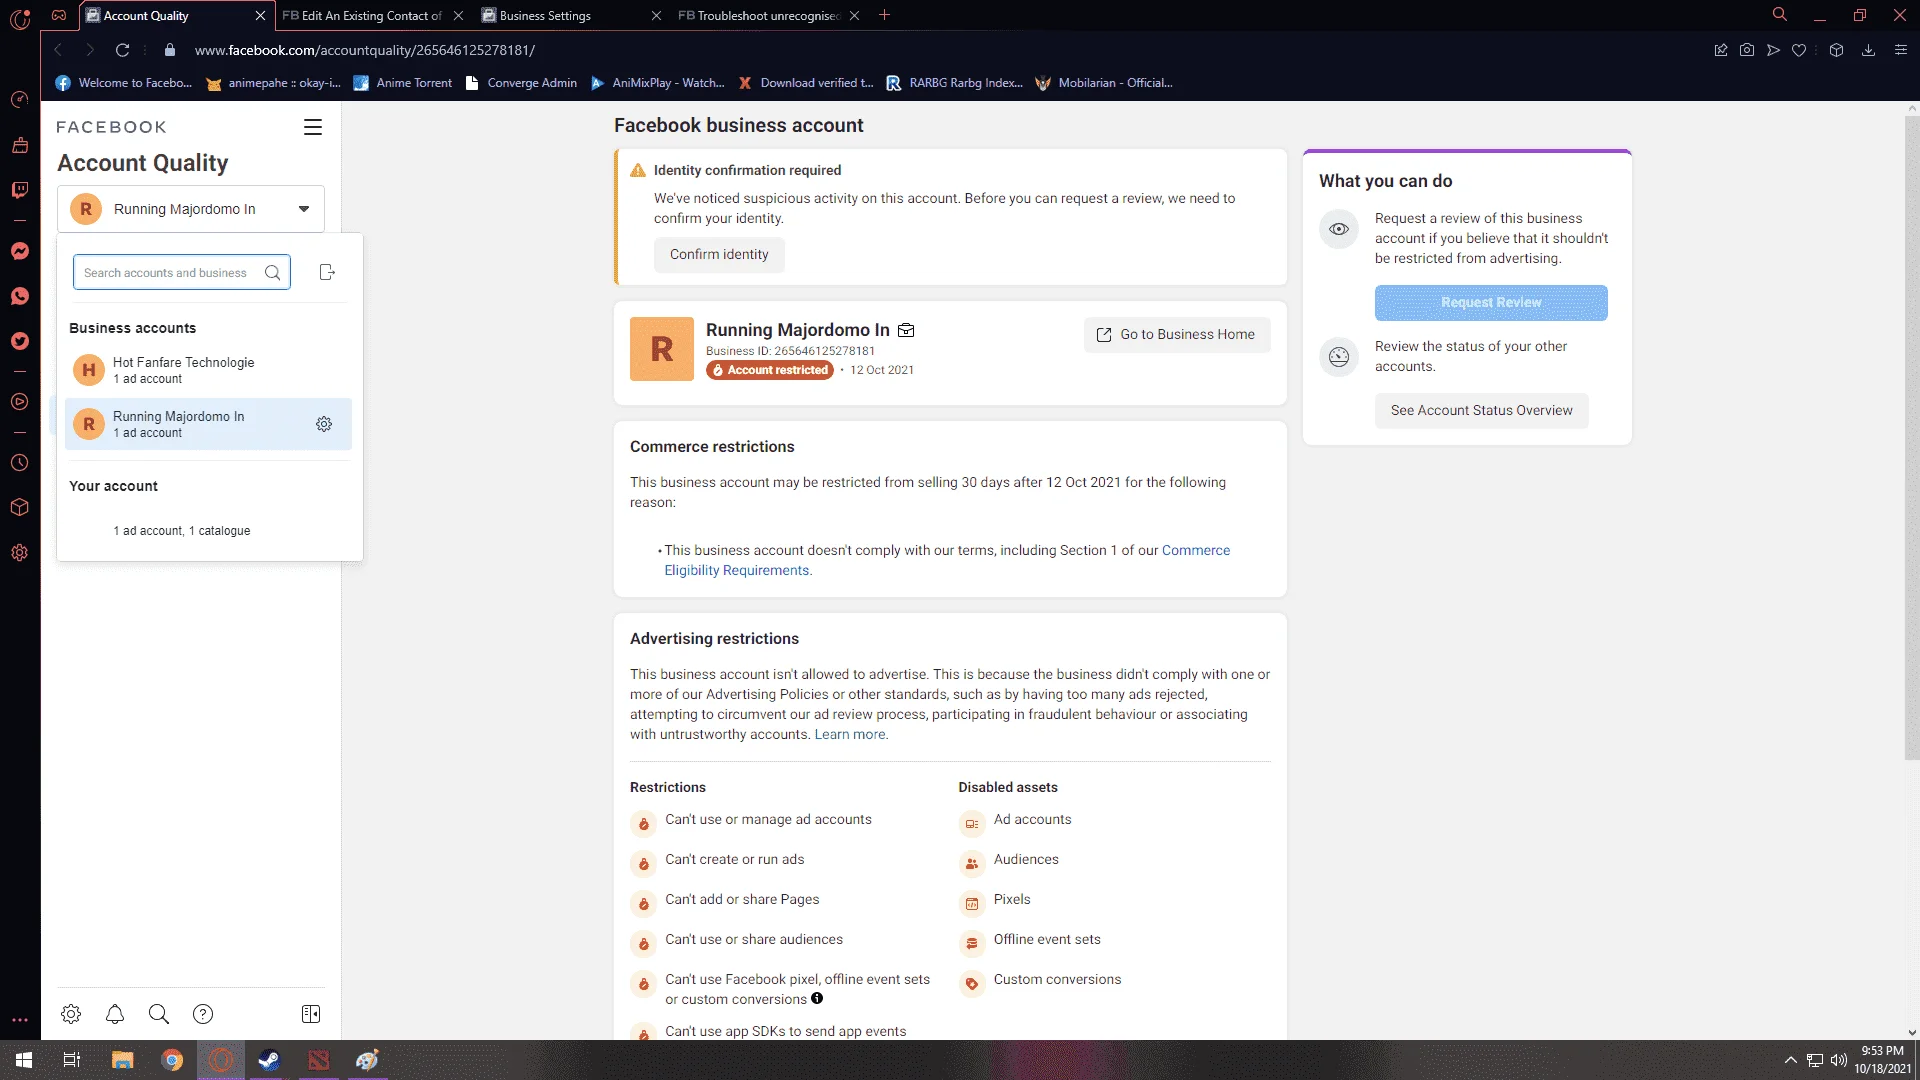
Task: Select Running Majordomo In in accounts list
Action: 208,424
